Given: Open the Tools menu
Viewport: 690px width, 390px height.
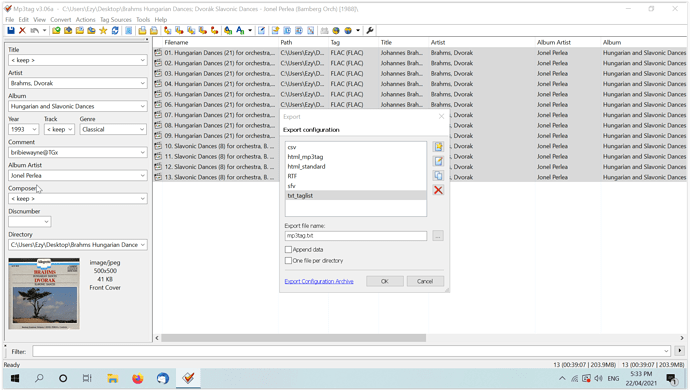Looking at the screenshot, I should pos(143,20).
